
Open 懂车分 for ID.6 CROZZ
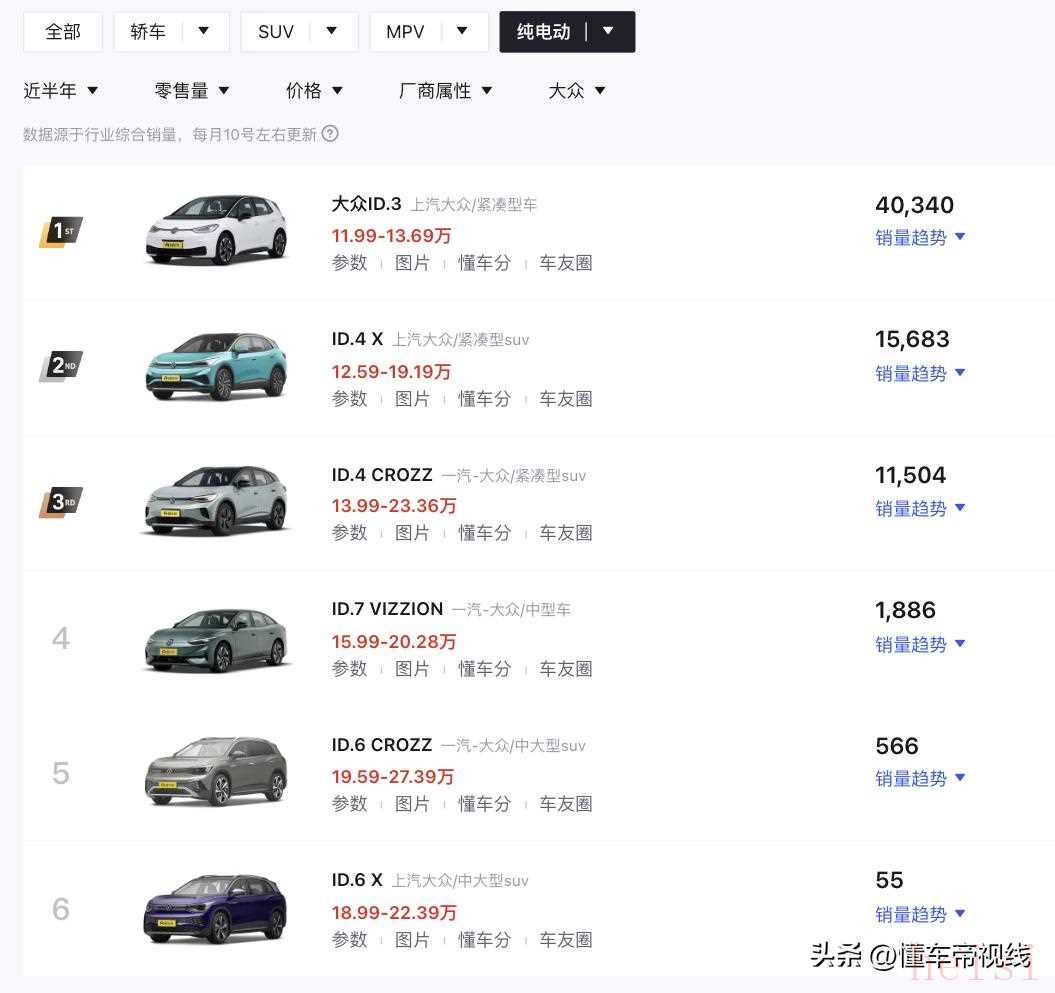pyautogui.click(x=484, y=804)
